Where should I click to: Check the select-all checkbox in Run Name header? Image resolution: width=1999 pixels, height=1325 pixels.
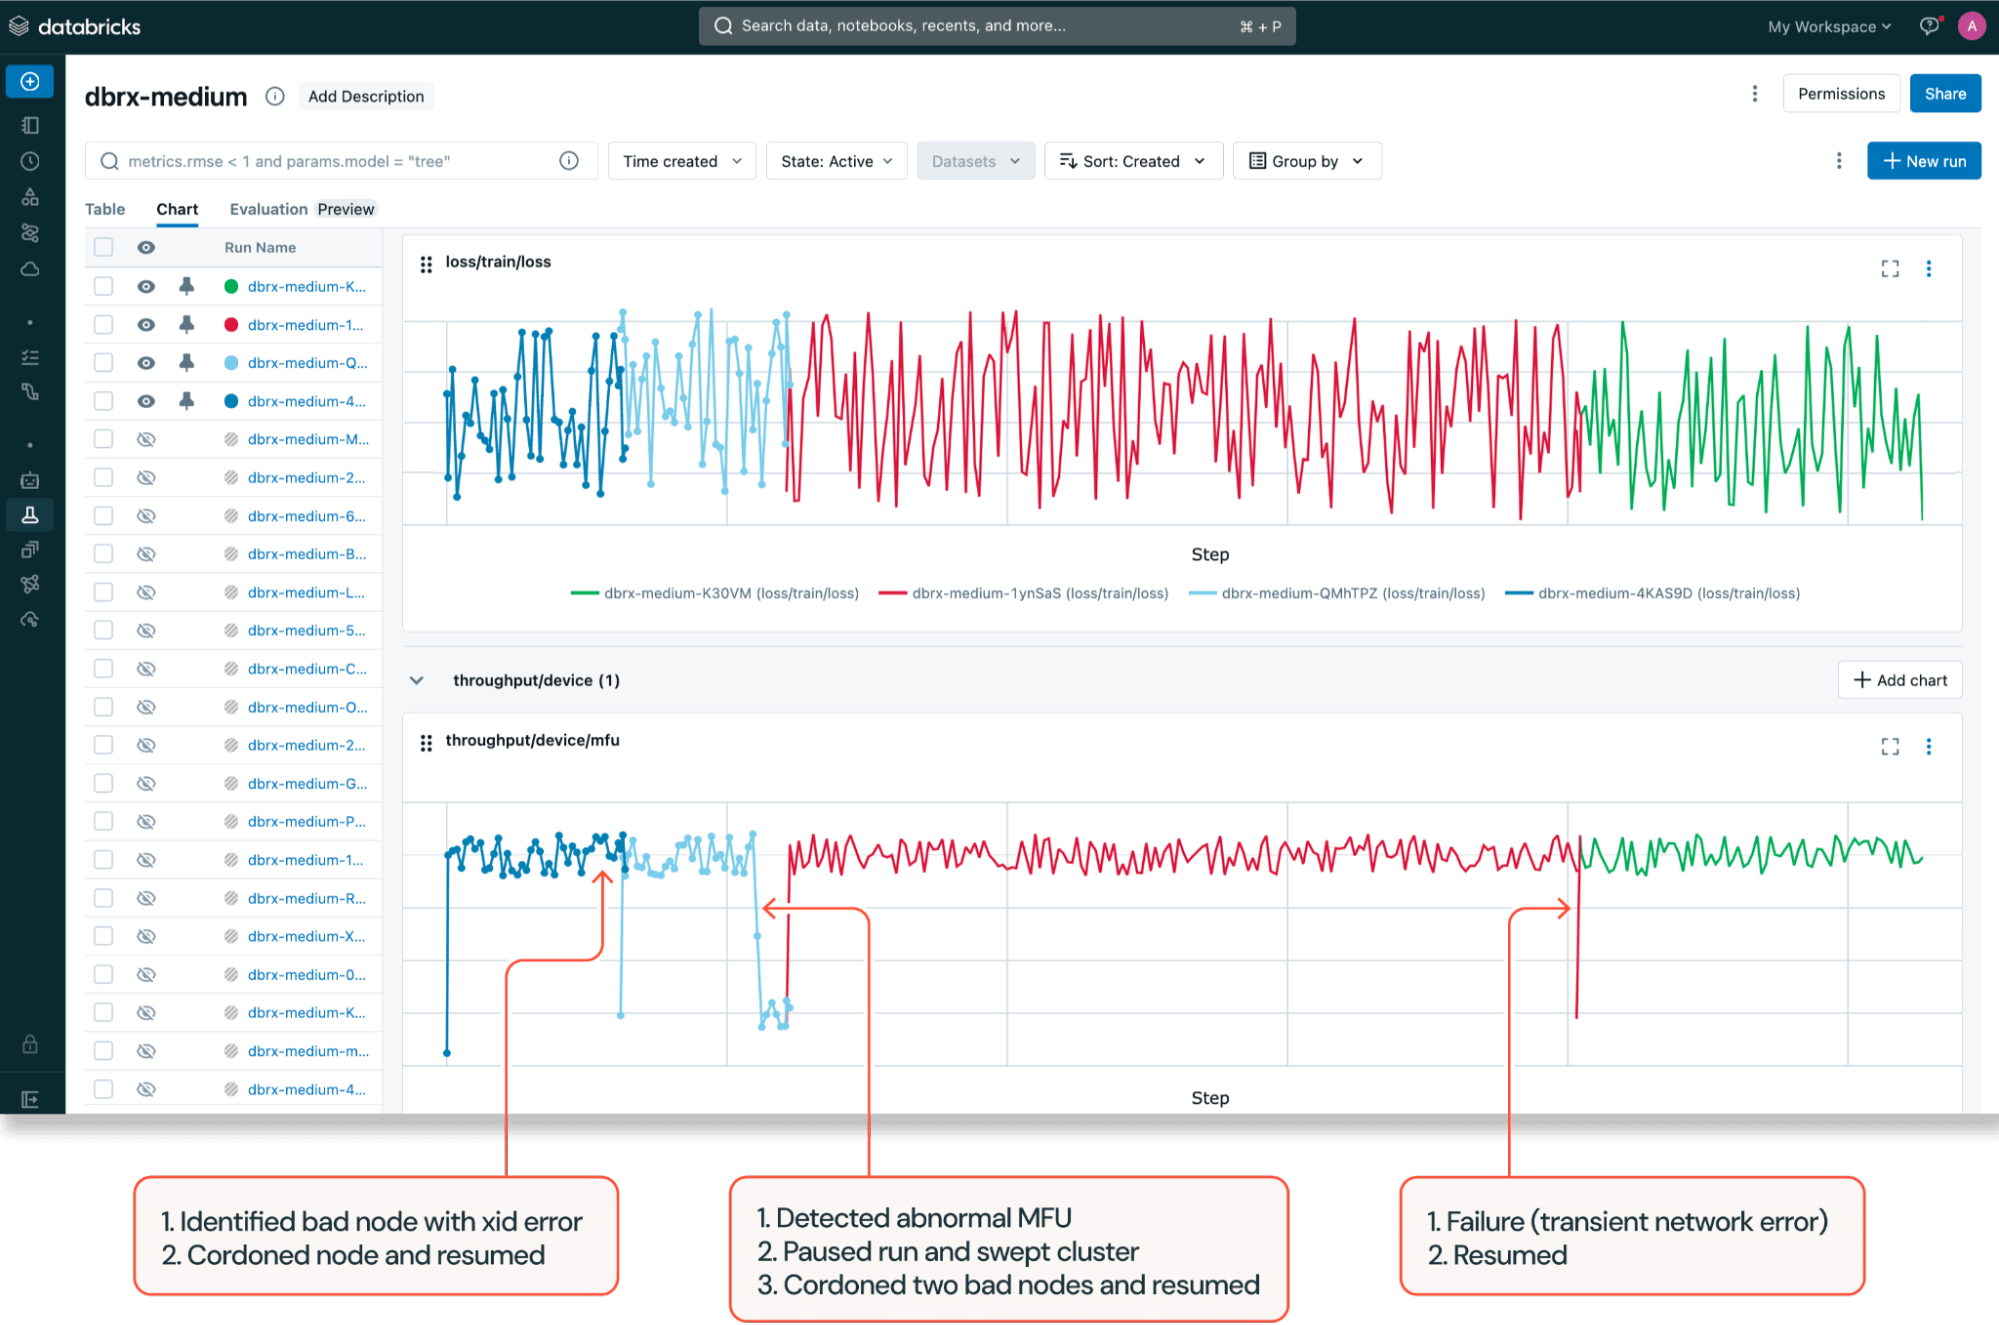pyautogui.click(x=104, y=247)
